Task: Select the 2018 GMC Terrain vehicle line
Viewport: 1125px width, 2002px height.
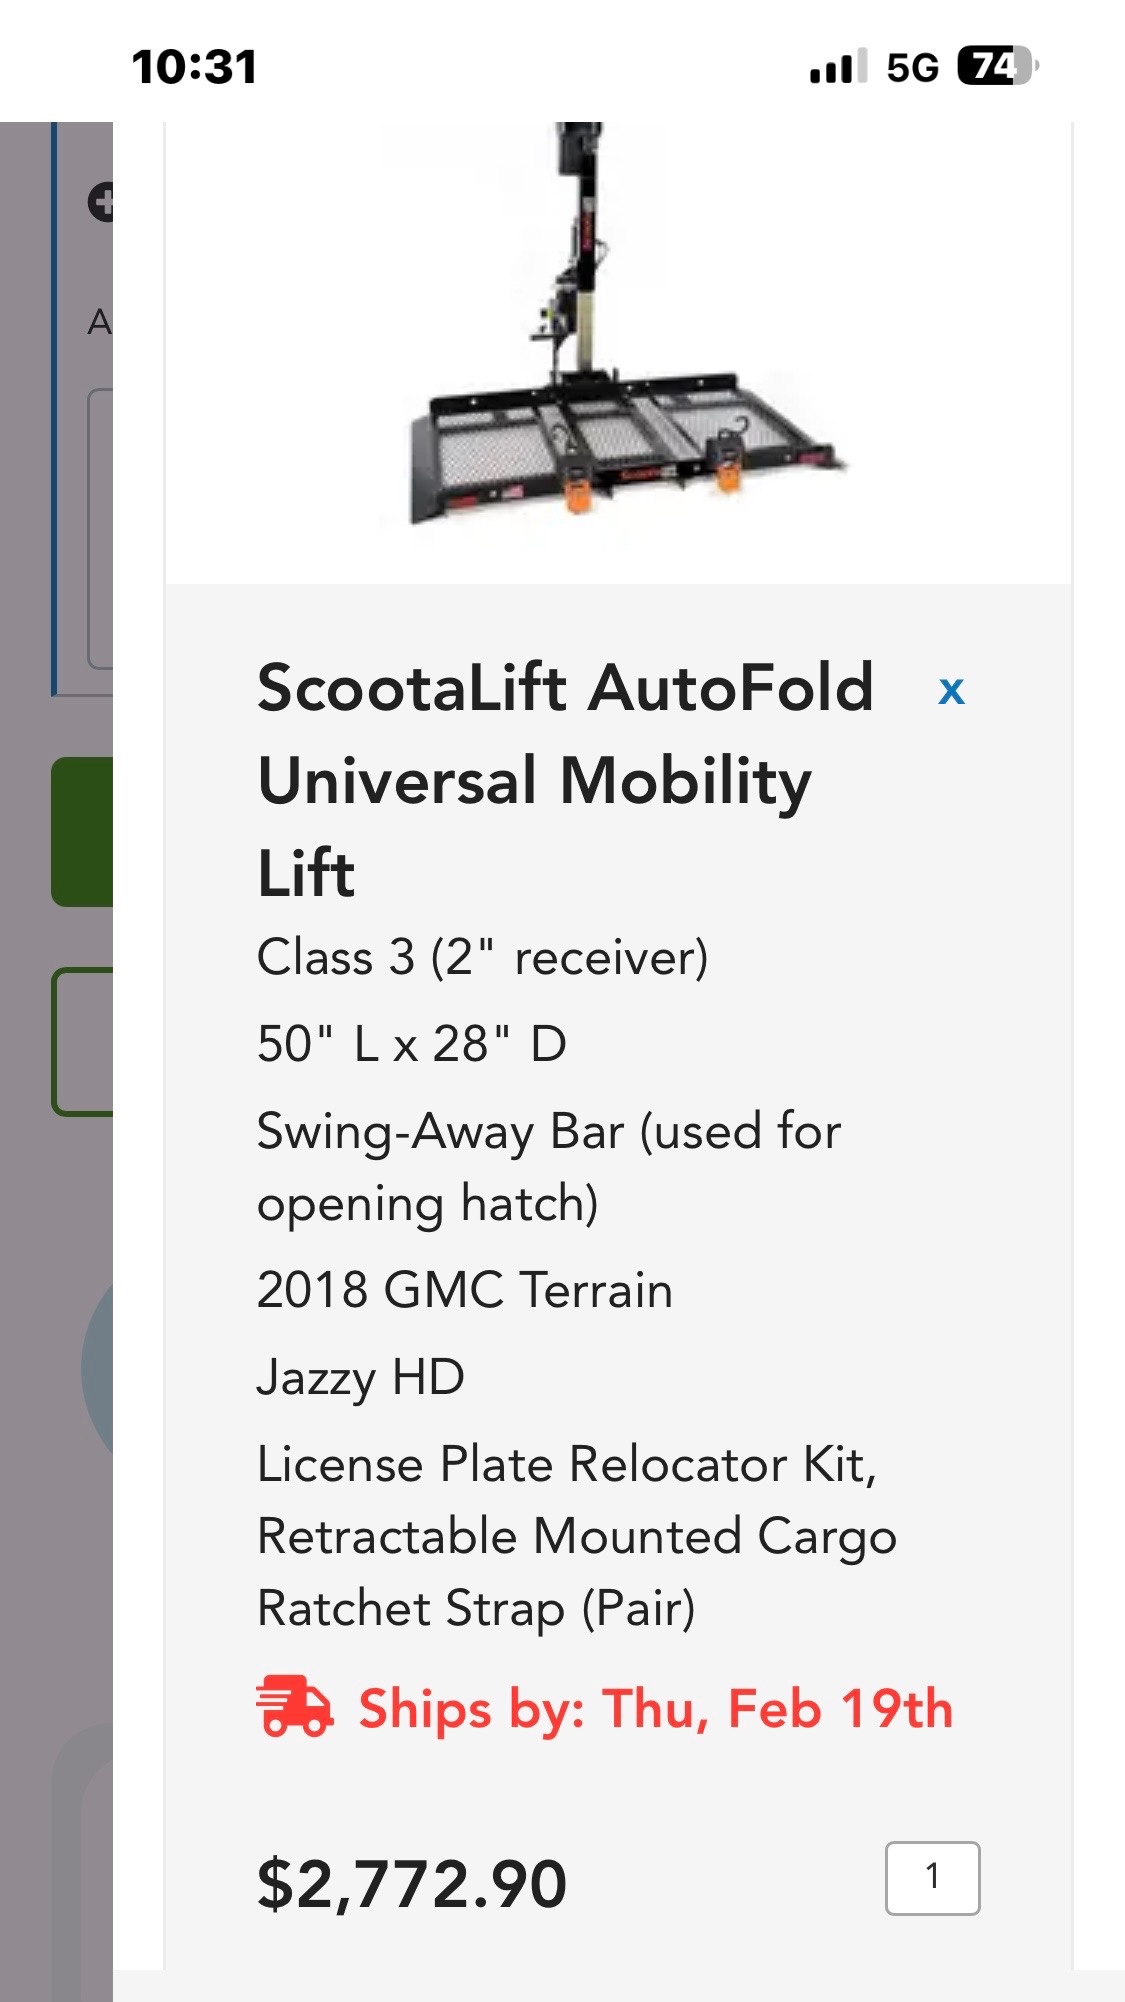Action: [x=464, y=1290]
